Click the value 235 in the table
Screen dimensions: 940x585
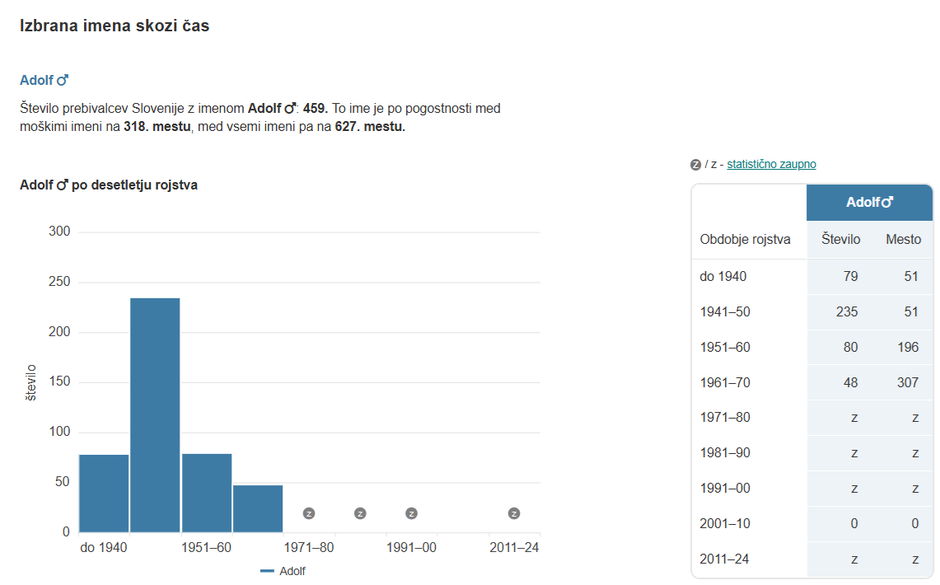pos(847,312)
